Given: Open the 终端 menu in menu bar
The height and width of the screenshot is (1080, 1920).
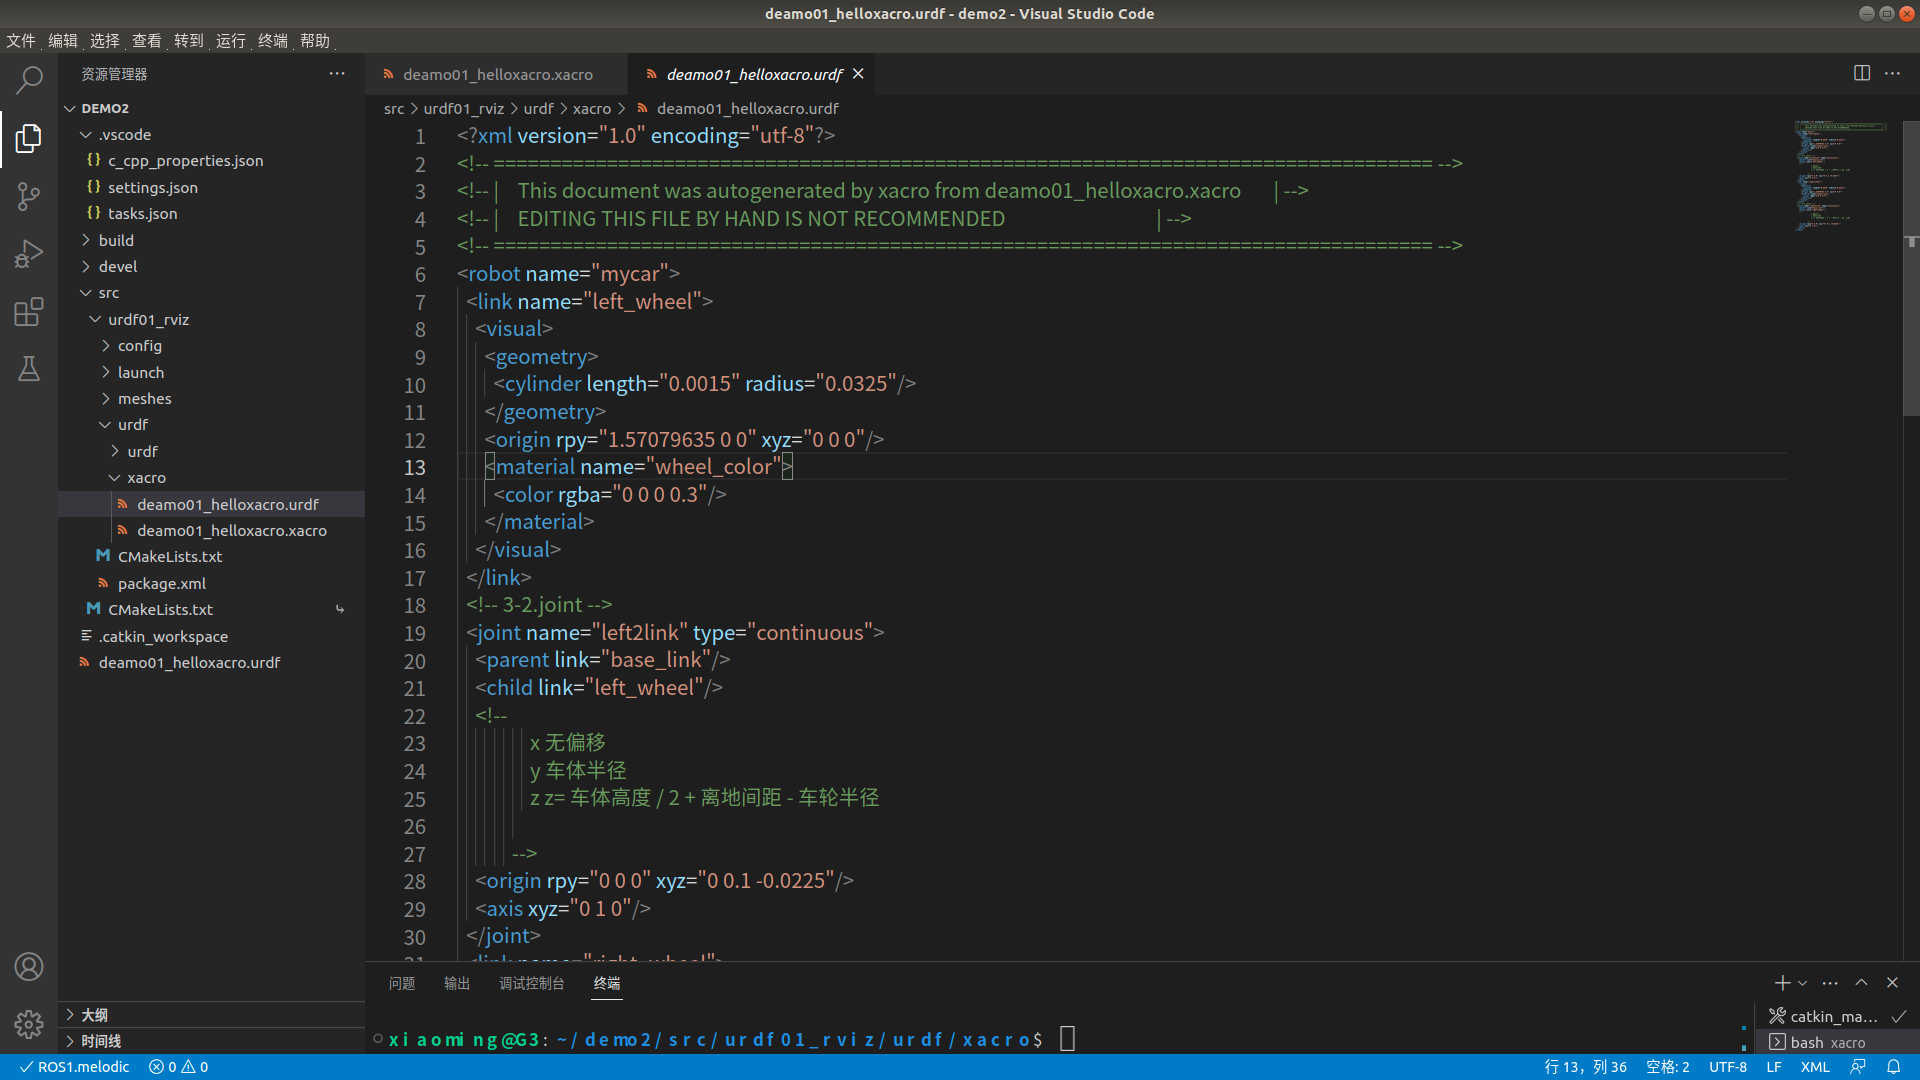Looking at the screenshot, I should 272,41.
